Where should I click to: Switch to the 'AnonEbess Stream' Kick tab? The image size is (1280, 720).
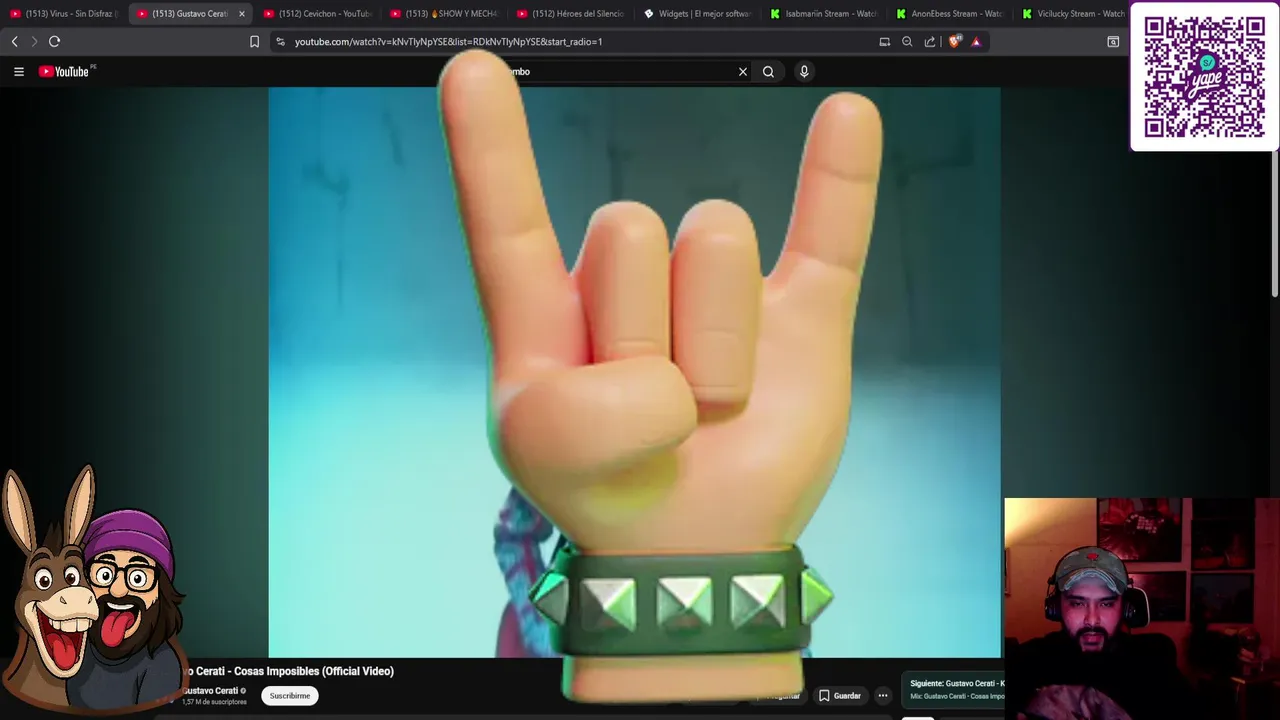pos(950,14)
